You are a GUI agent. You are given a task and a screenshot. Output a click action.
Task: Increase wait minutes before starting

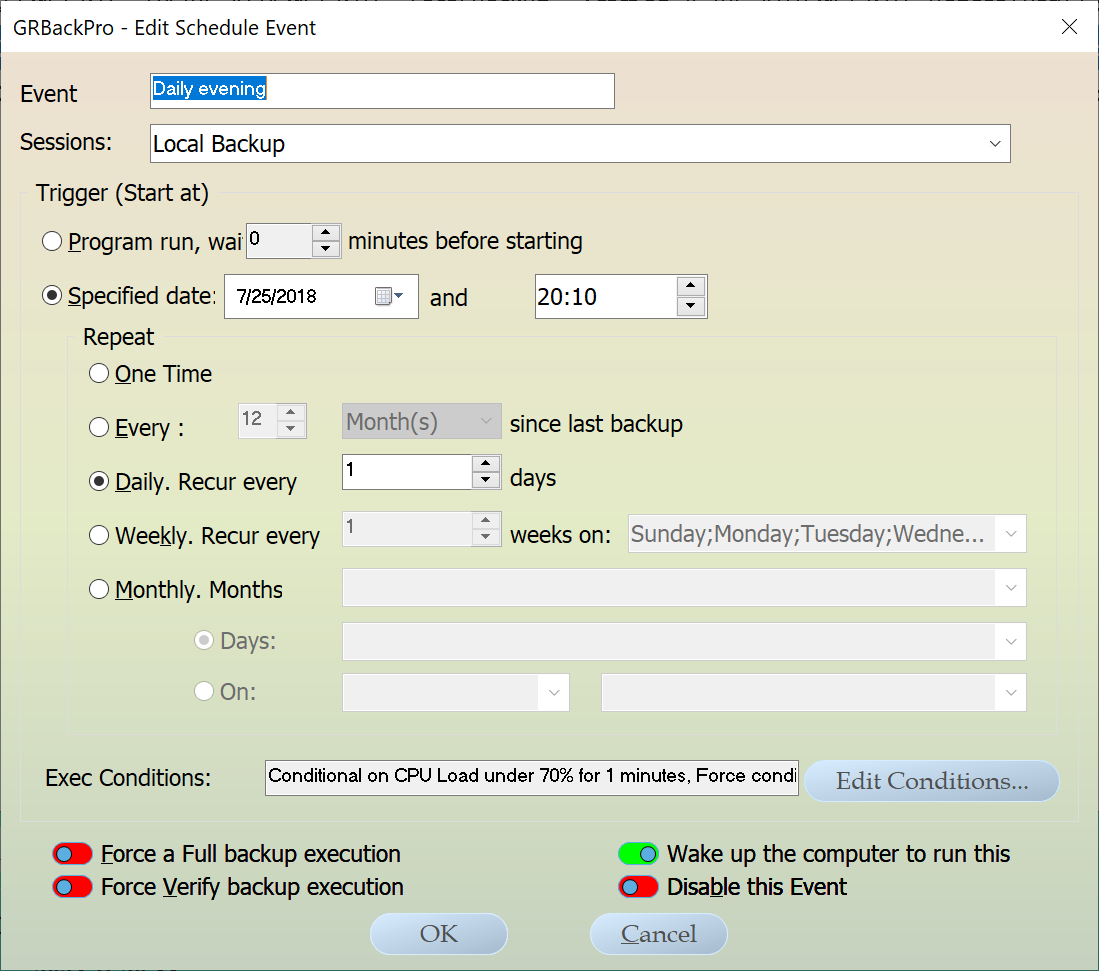[326, 233]
